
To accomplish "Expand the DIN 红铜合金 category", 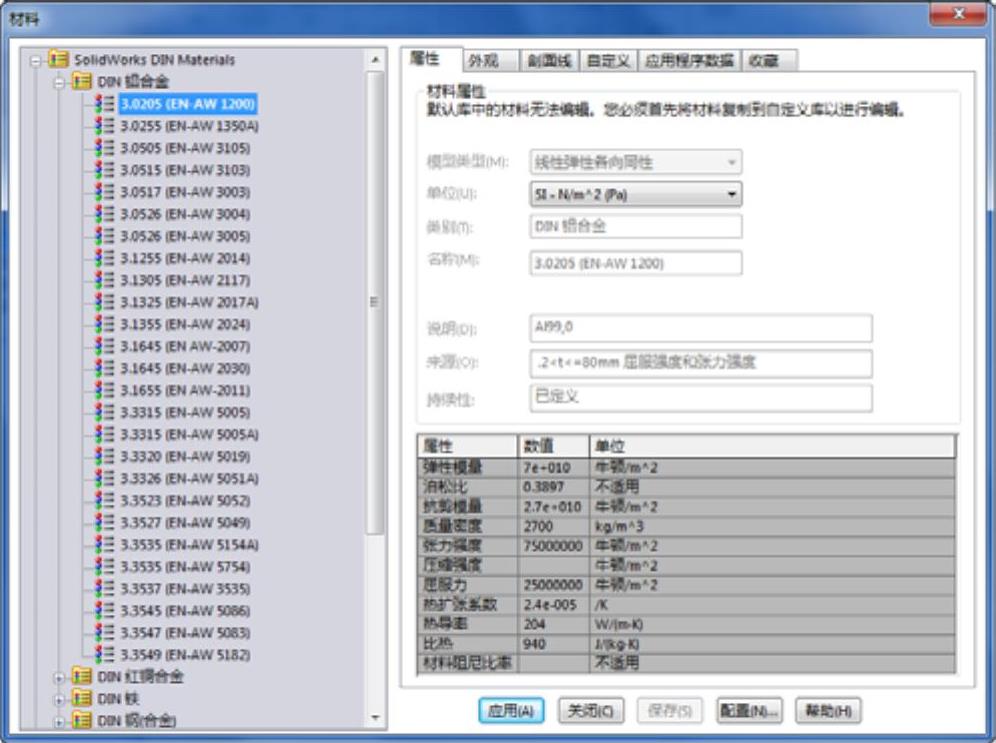I will click(60, 678).
